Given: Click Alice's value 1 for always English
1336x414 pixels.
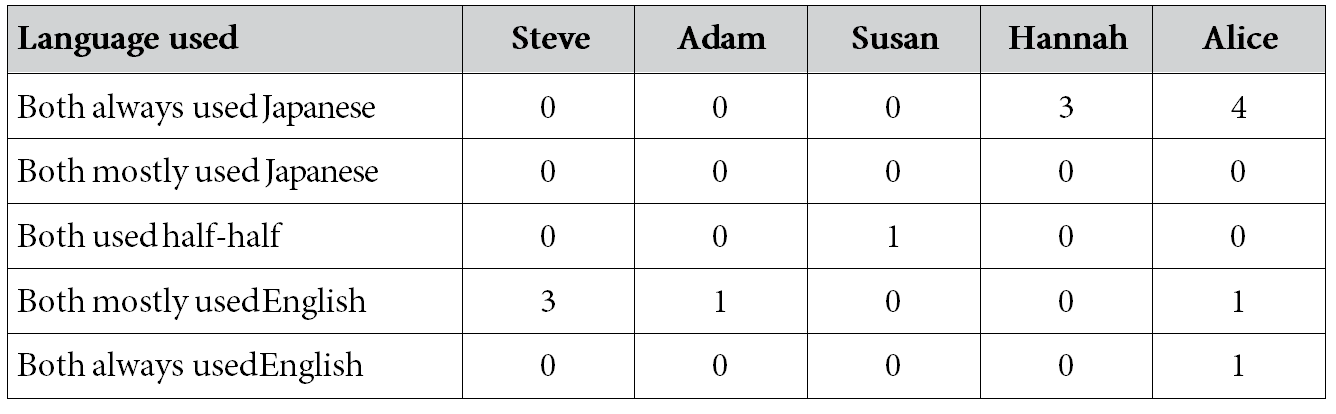Looking at the screenshot, I should 1240,365.
